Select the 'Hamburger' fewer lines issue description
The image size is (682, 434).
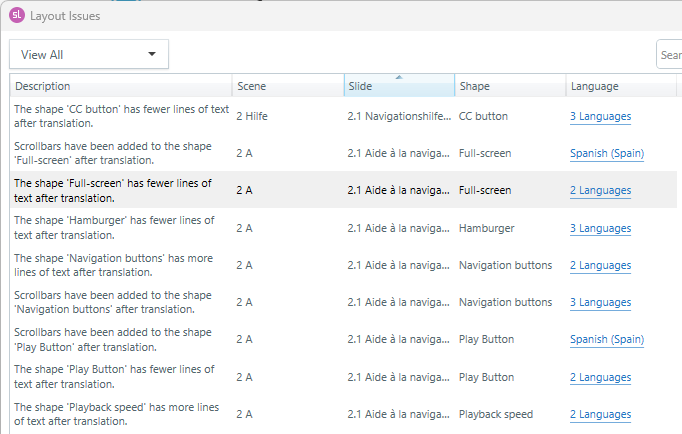coord(113,228)
